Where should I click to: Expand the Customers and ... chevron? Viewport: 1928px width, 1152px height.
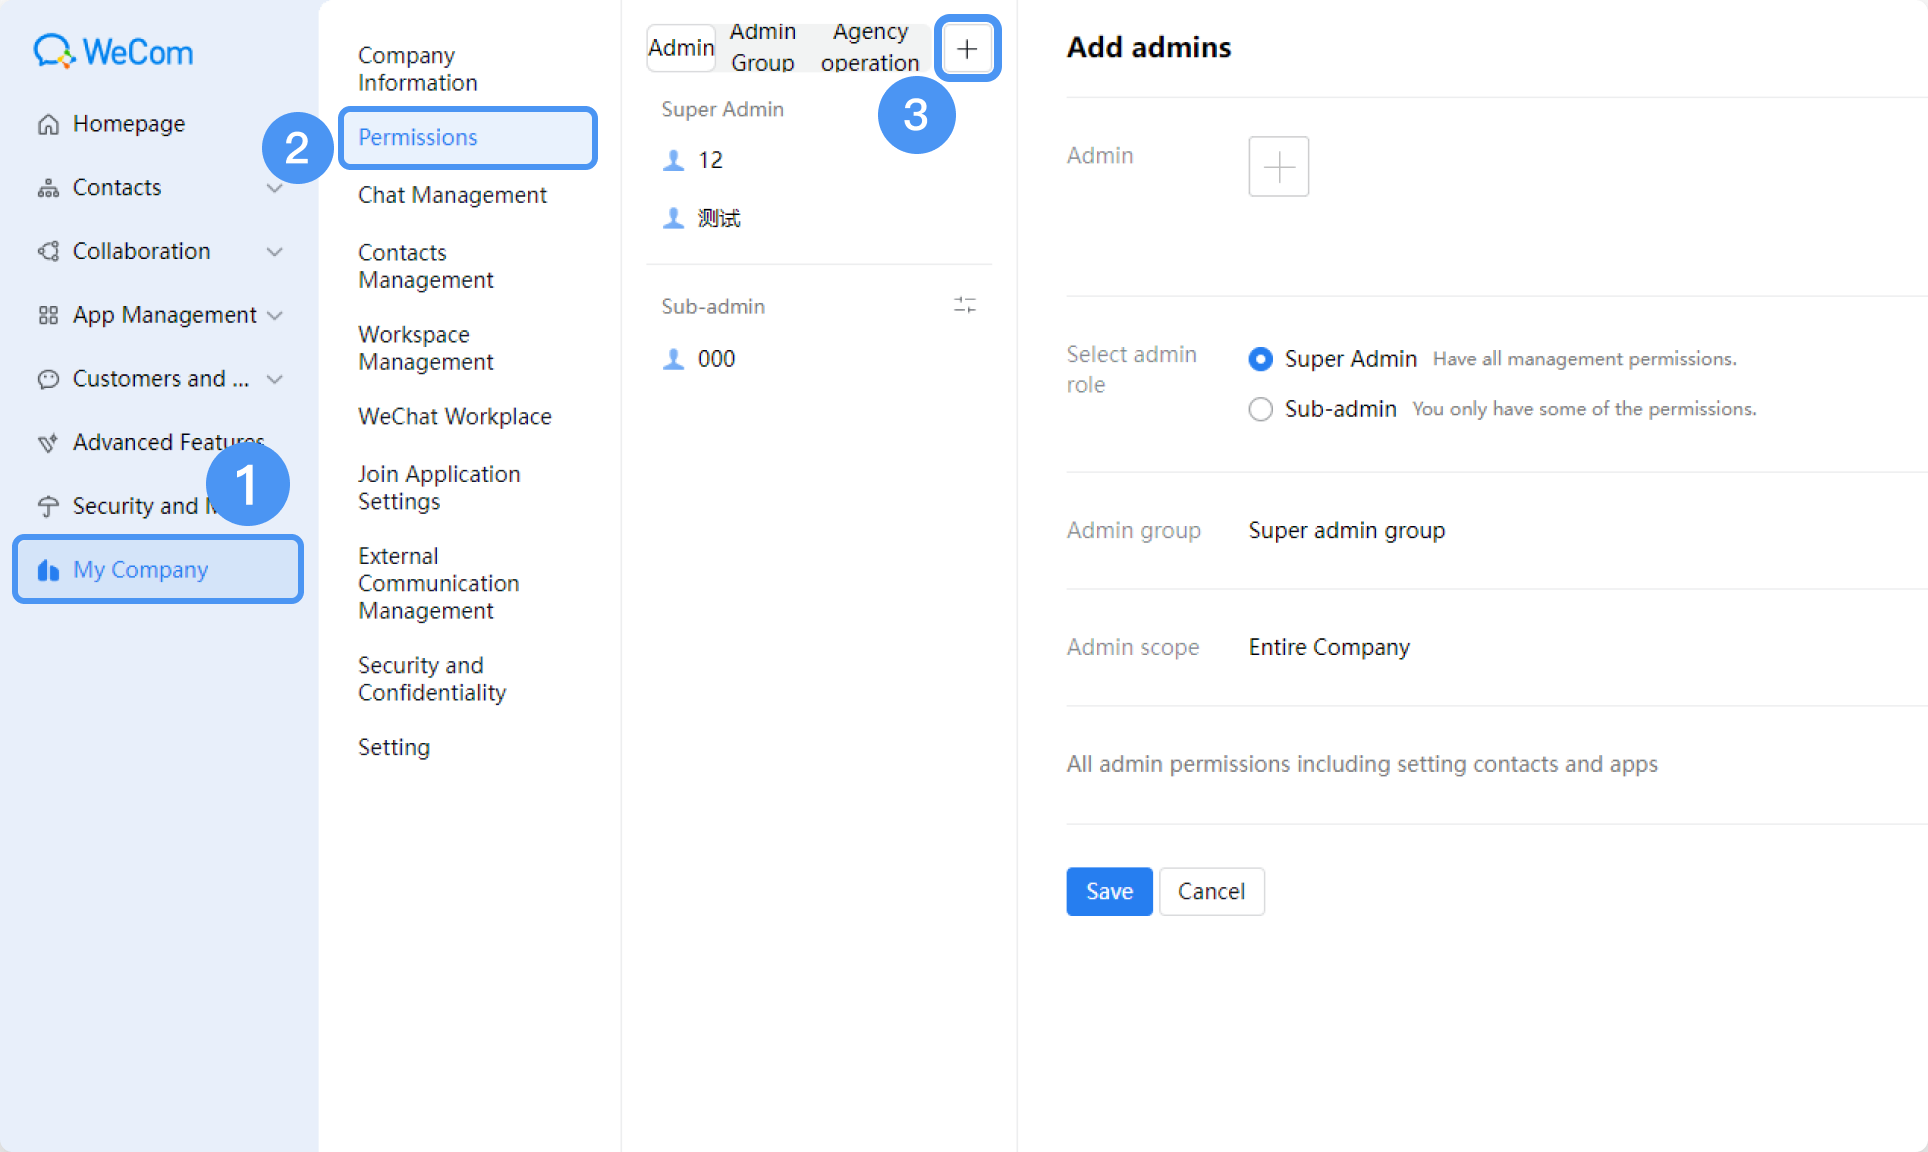click(x=275, y=379)
